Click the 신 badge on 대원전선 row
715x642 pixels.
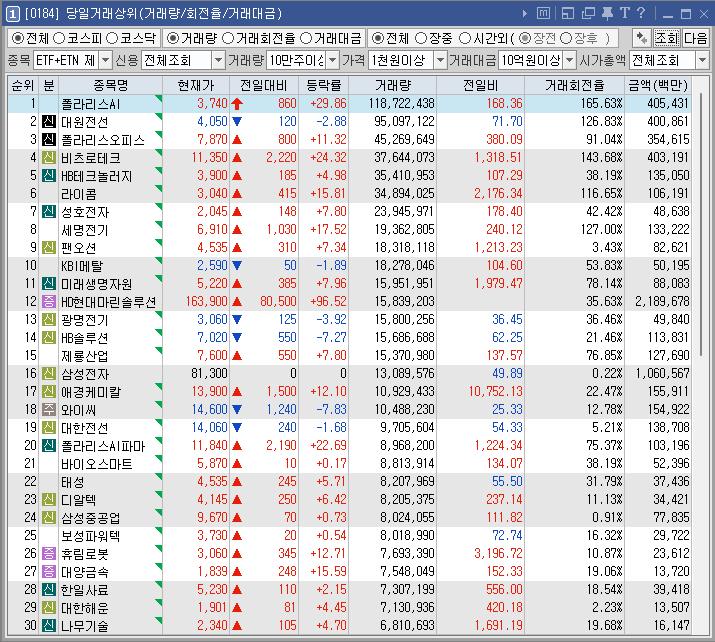pos(49,122)
